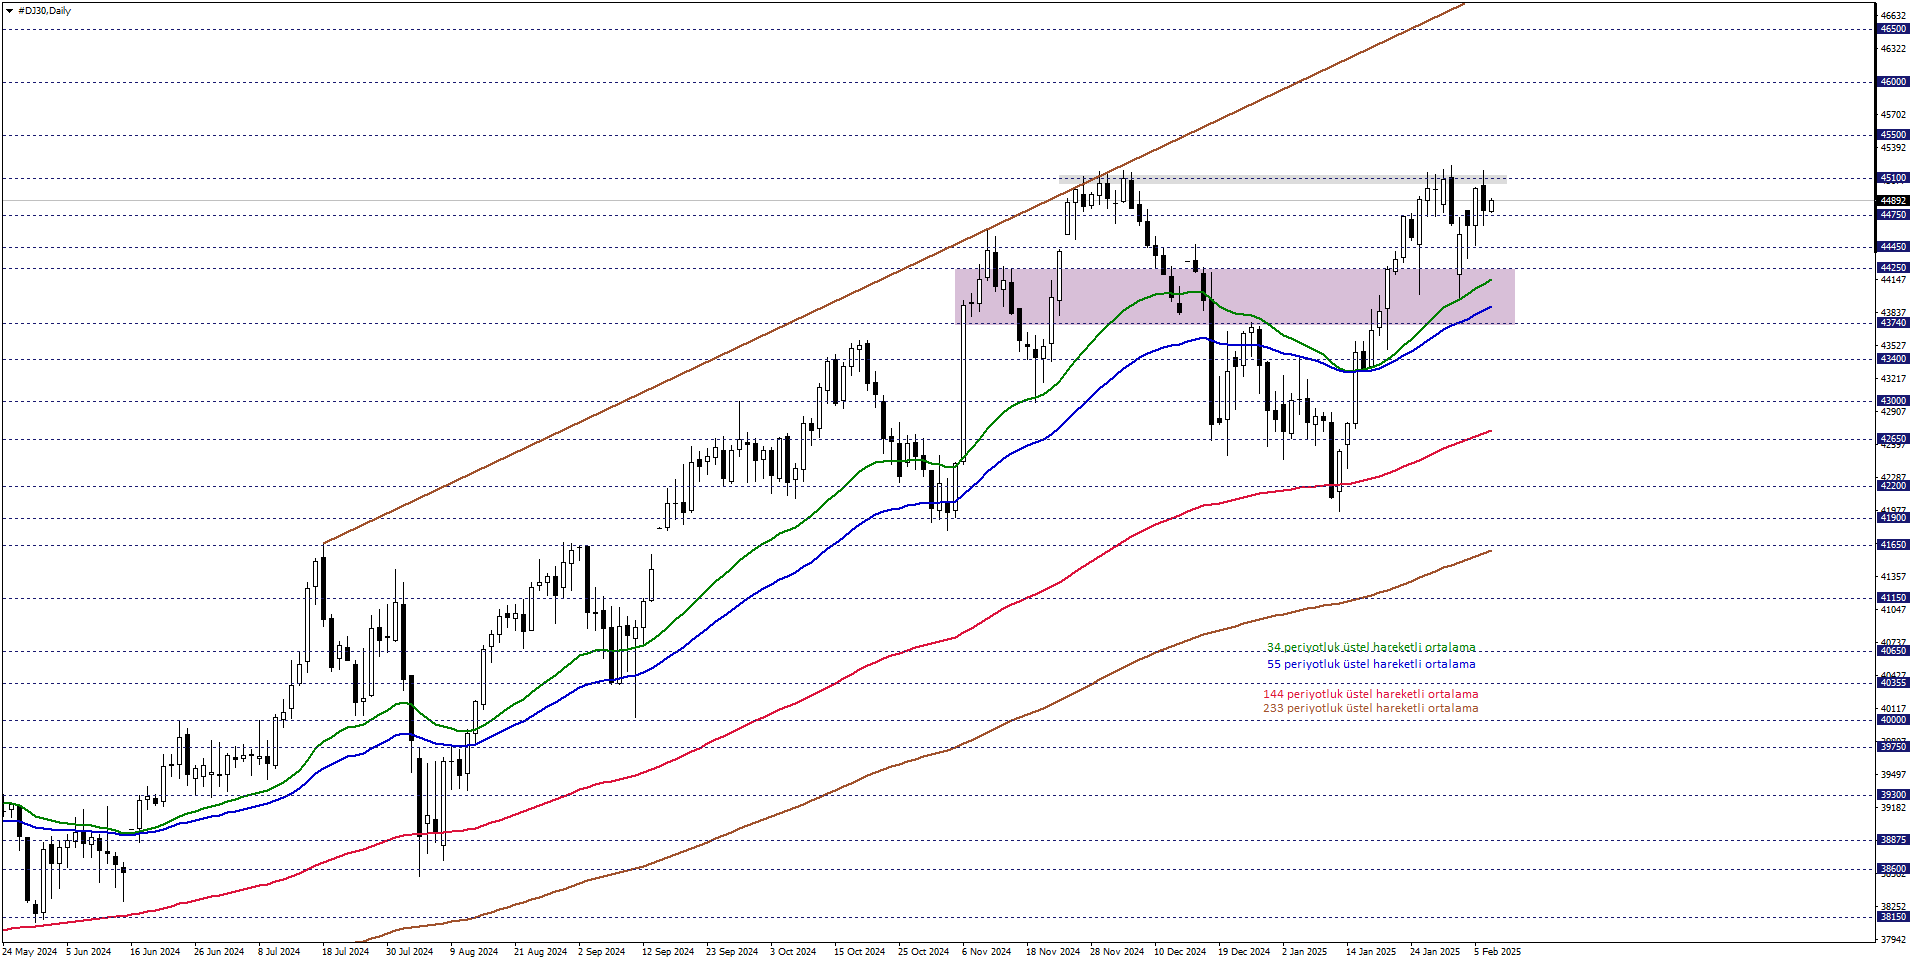1916x963 pixels.
Task: Click the 46500 price level label
Action: coord(1893,29)
